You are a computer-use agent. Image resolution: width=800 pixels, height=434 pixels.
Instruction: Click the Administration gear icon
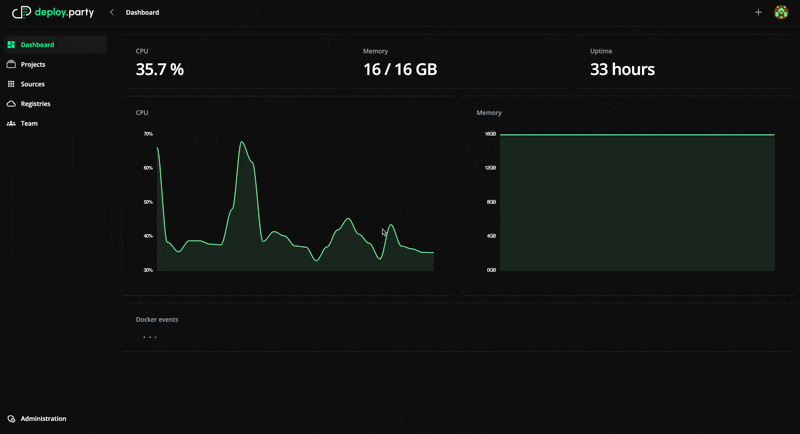coord(11,419)
